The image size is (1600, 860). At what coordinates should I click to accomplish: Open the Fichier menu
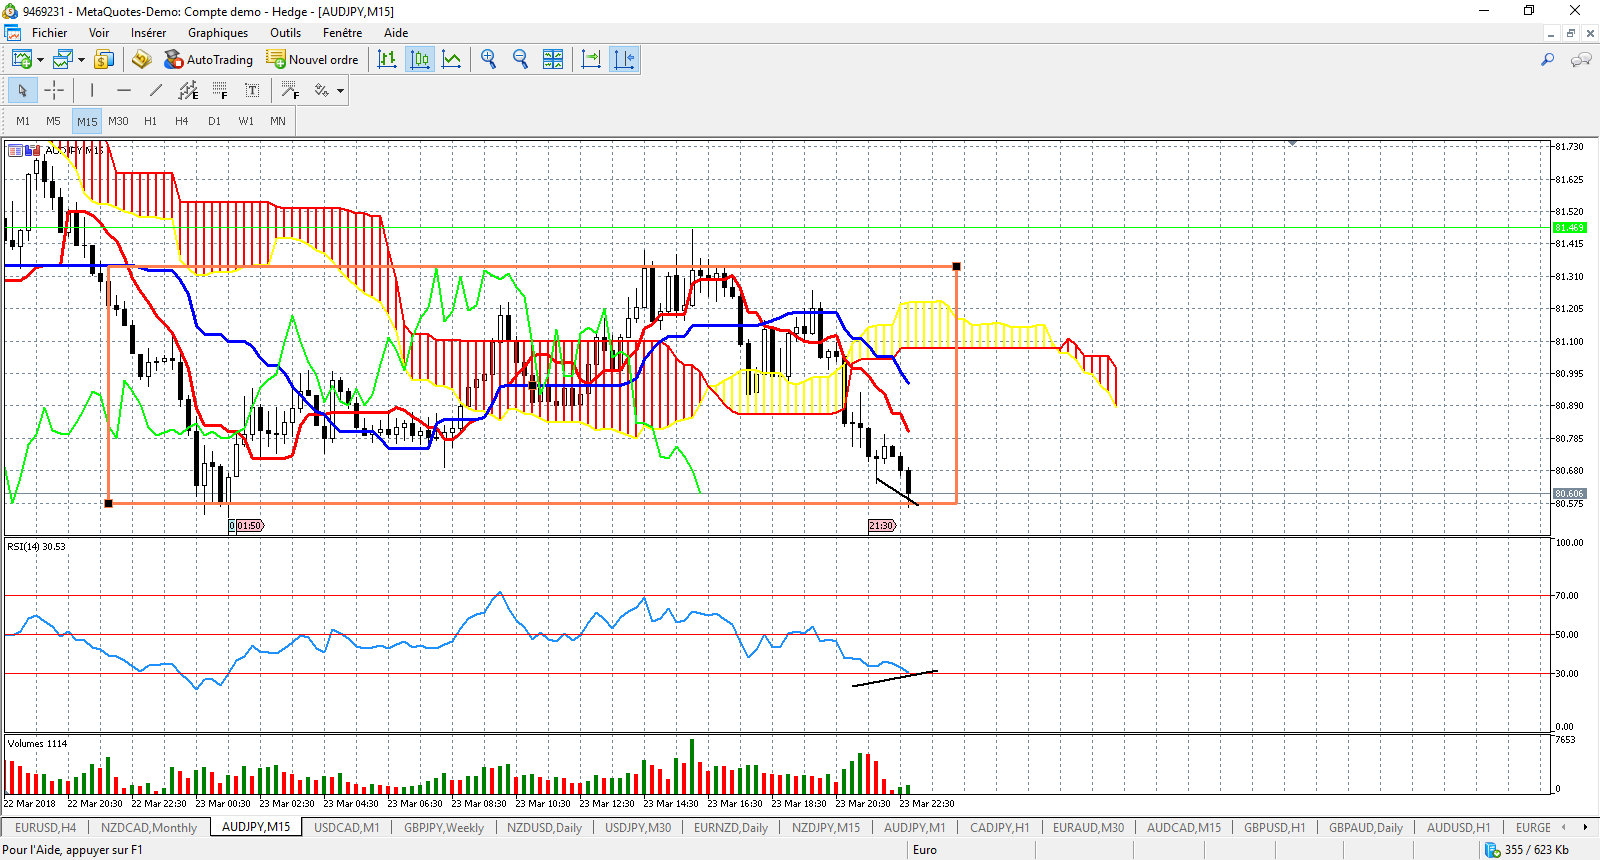[49, 33]
